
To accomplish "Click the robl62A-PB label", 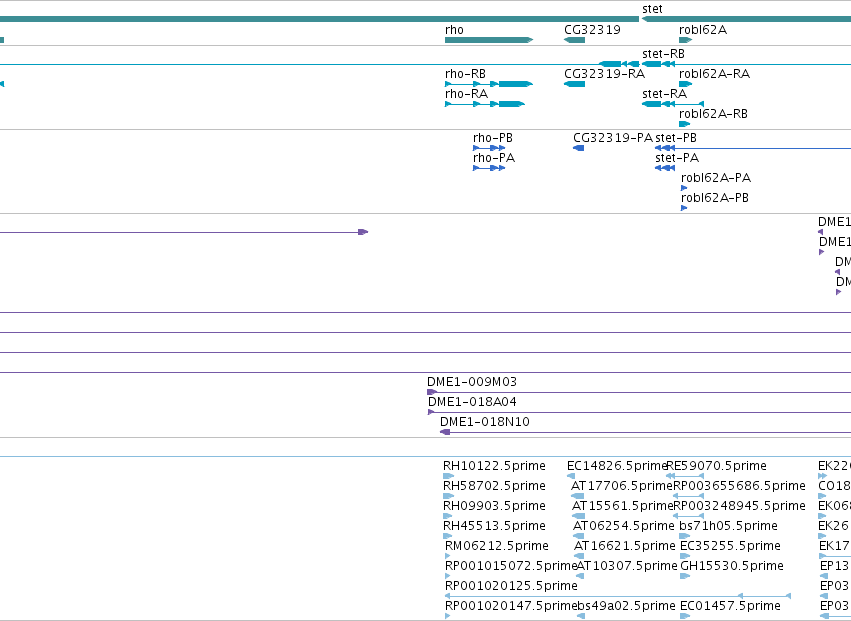I will pyautogui.click(x=715, y=198).
